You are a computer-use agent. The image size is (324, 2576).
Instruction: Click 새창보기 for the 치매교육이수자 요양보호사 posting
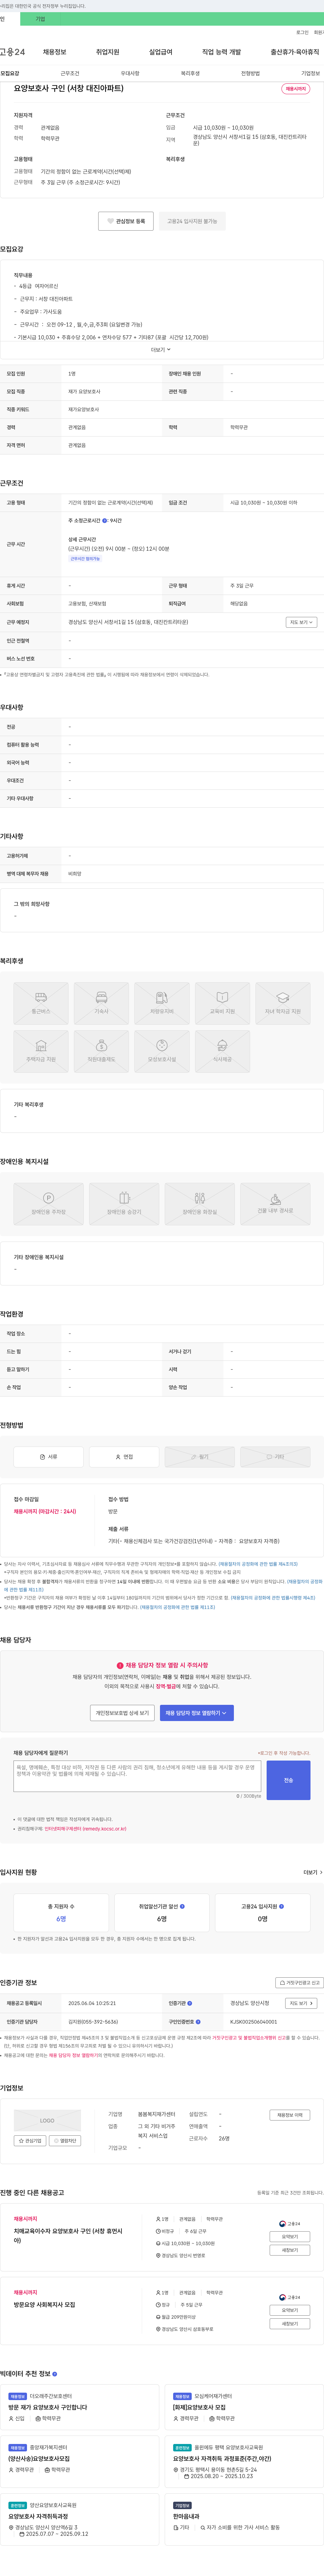(290, 2250)
